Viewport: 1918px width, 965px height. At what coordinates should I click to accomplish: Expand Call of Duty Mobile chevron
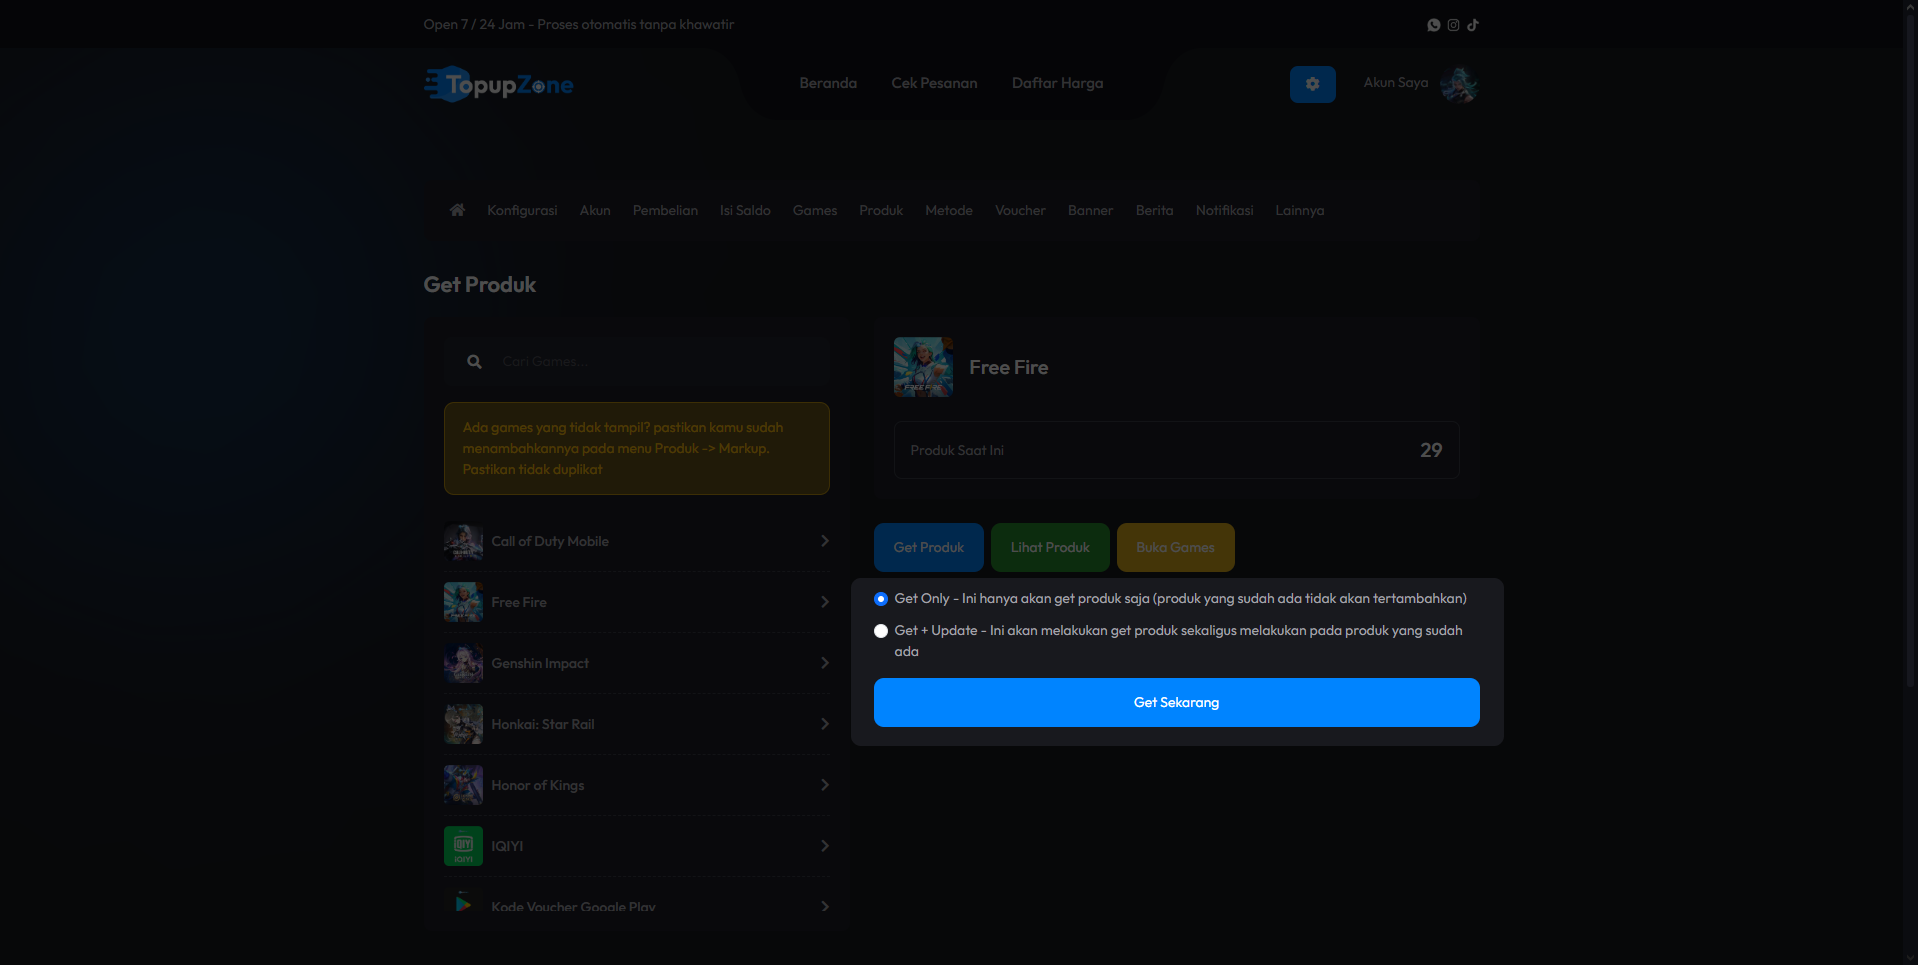(x=825, y=541)
